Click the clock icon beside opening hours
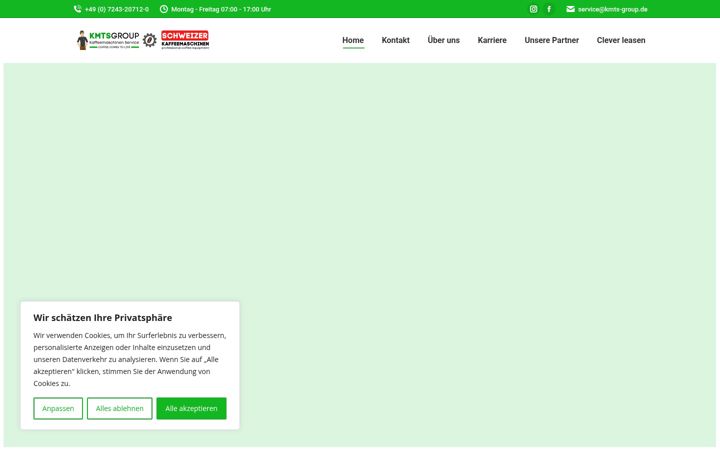The width and height of the screenshot is (720, 450). 163,9
